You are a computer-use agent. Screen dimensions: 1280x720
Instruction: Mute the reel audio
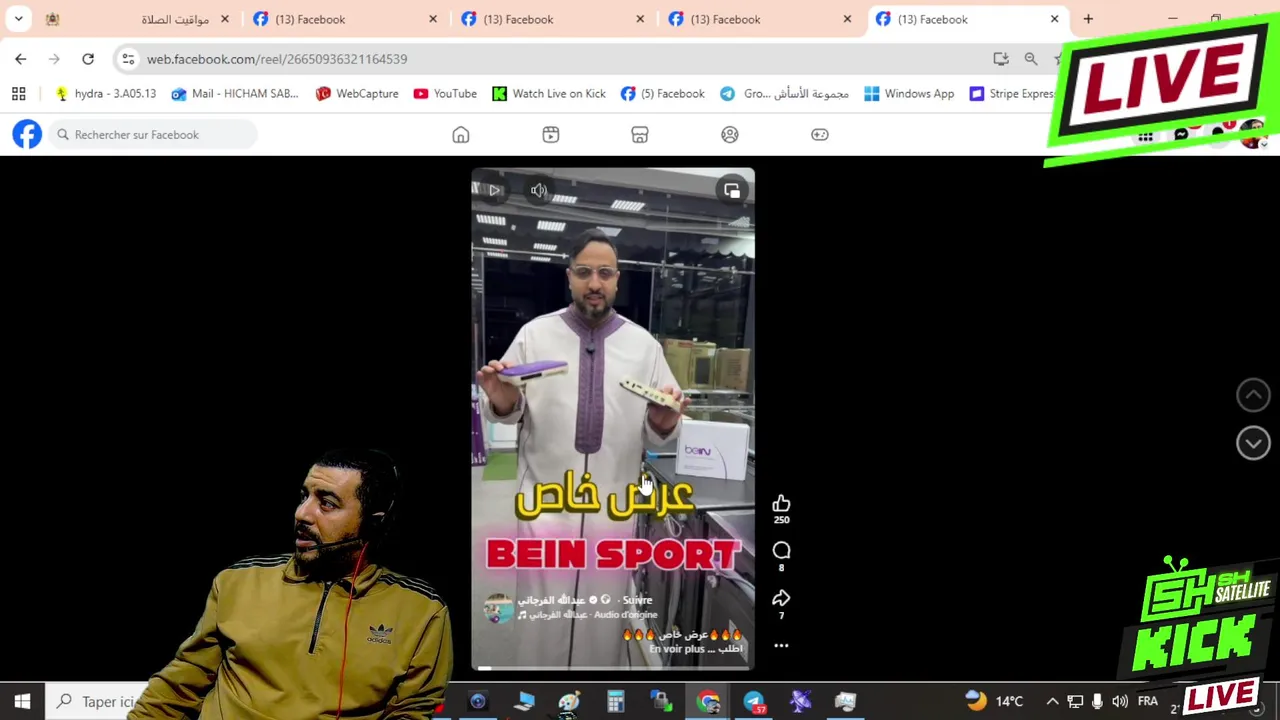click(x=539, y=190)
